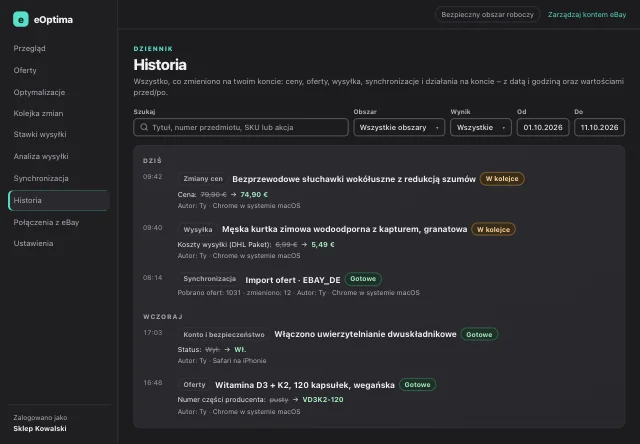Viewport: 640px width, 444px height.
Task: Open Synchronizacja in the sidebar
Action: pos(41,178)
